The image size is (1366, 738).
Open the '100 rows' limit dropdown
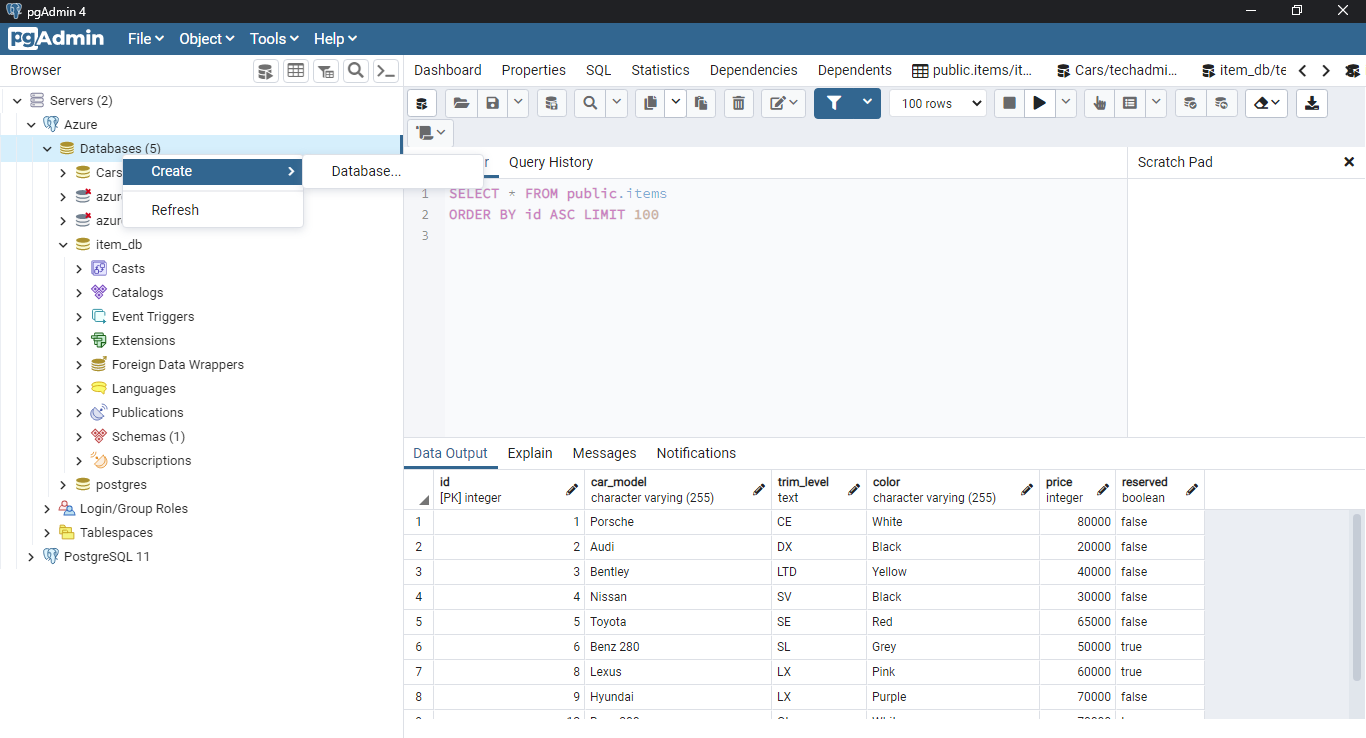point(937,103)
